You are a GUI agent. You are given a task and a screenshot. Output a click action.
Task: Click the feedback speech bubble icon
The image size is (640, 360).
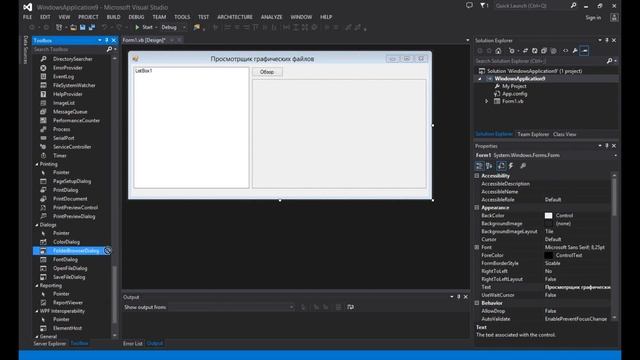[x=469, y=6]
